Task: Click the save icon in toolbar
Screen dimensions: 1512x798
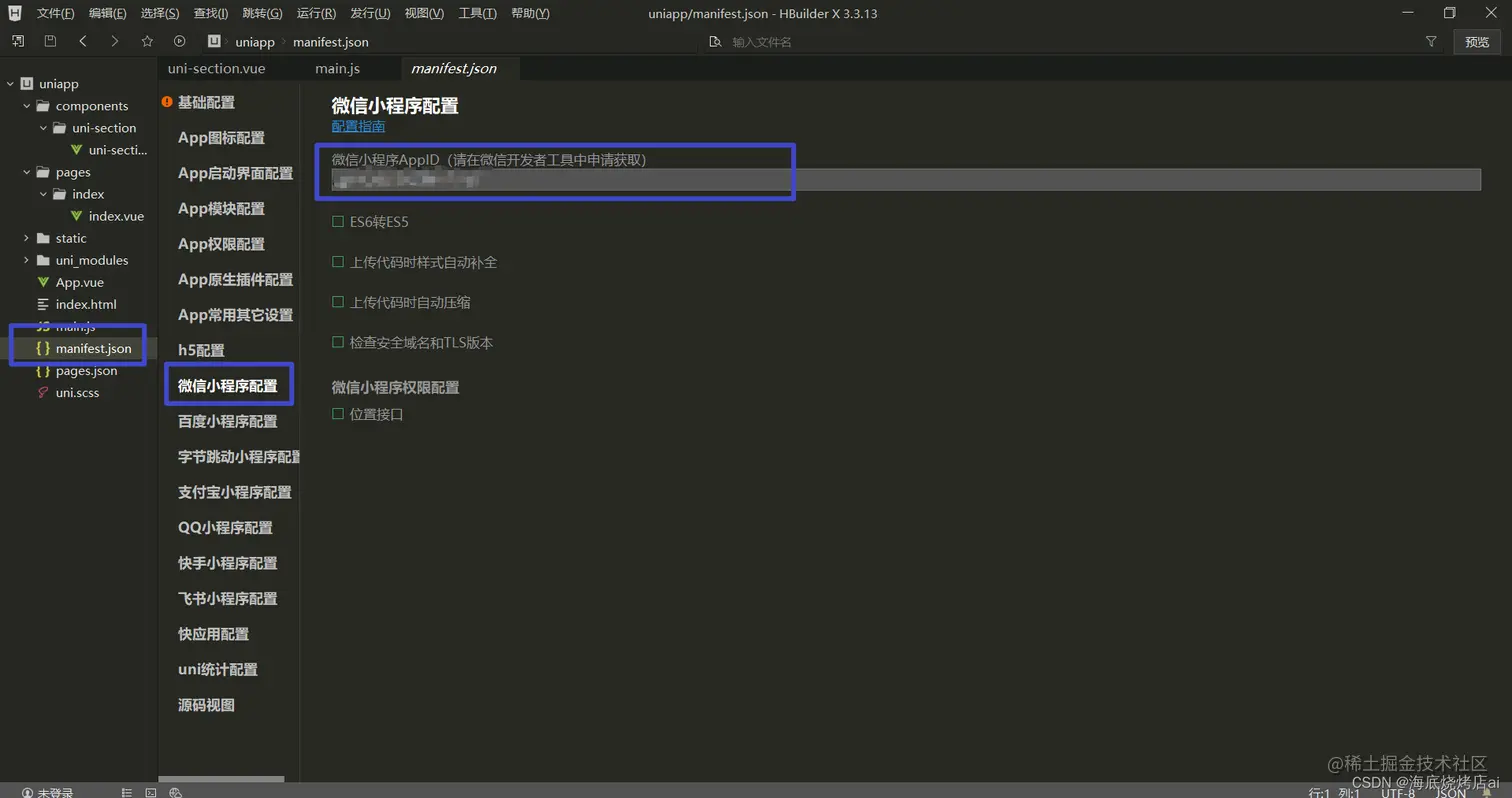Action: 50,41
